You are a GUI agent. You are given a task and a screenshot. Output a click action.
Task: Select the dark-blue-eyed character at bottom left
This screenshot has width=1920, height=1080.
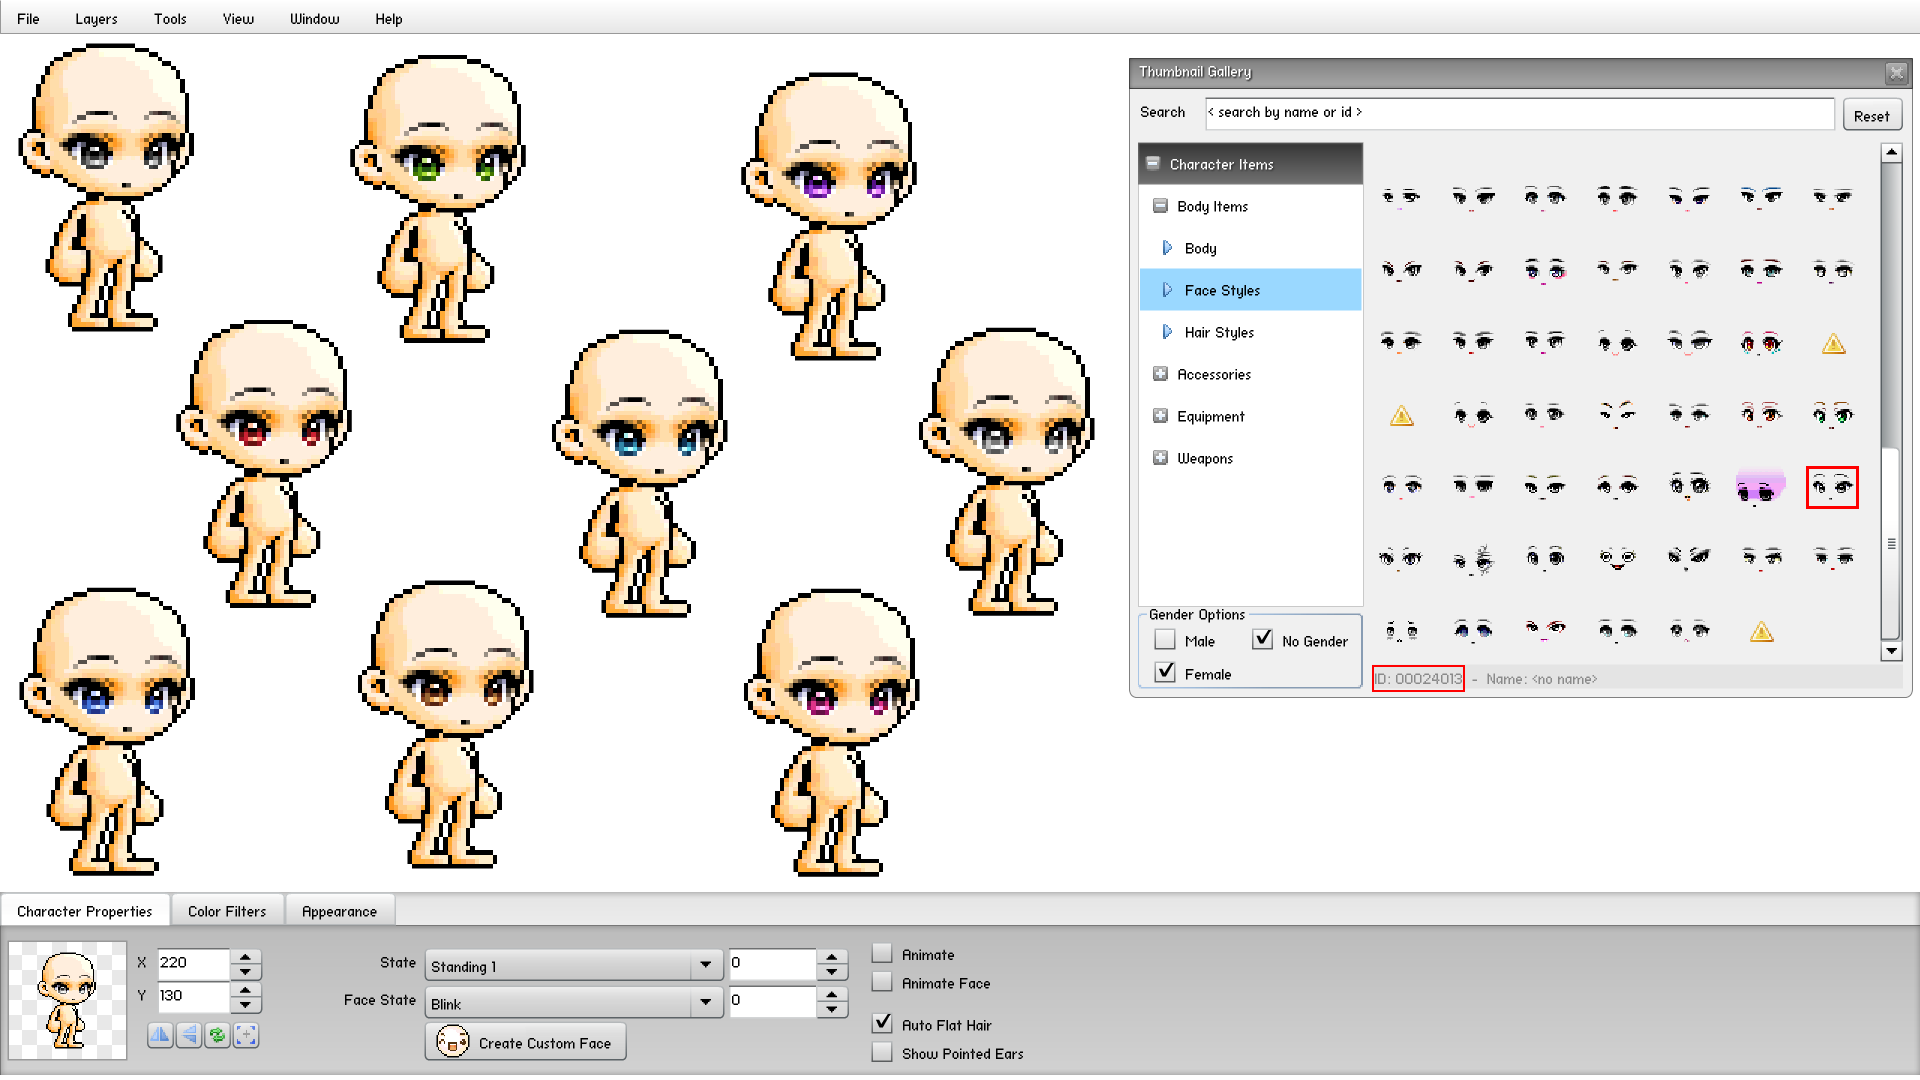tap(106, 731)
